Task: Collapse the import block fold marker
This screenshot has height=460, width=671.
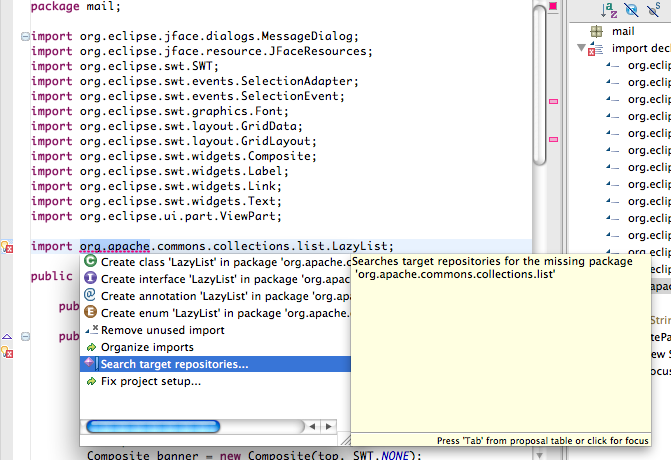Action: pos(25,36)
